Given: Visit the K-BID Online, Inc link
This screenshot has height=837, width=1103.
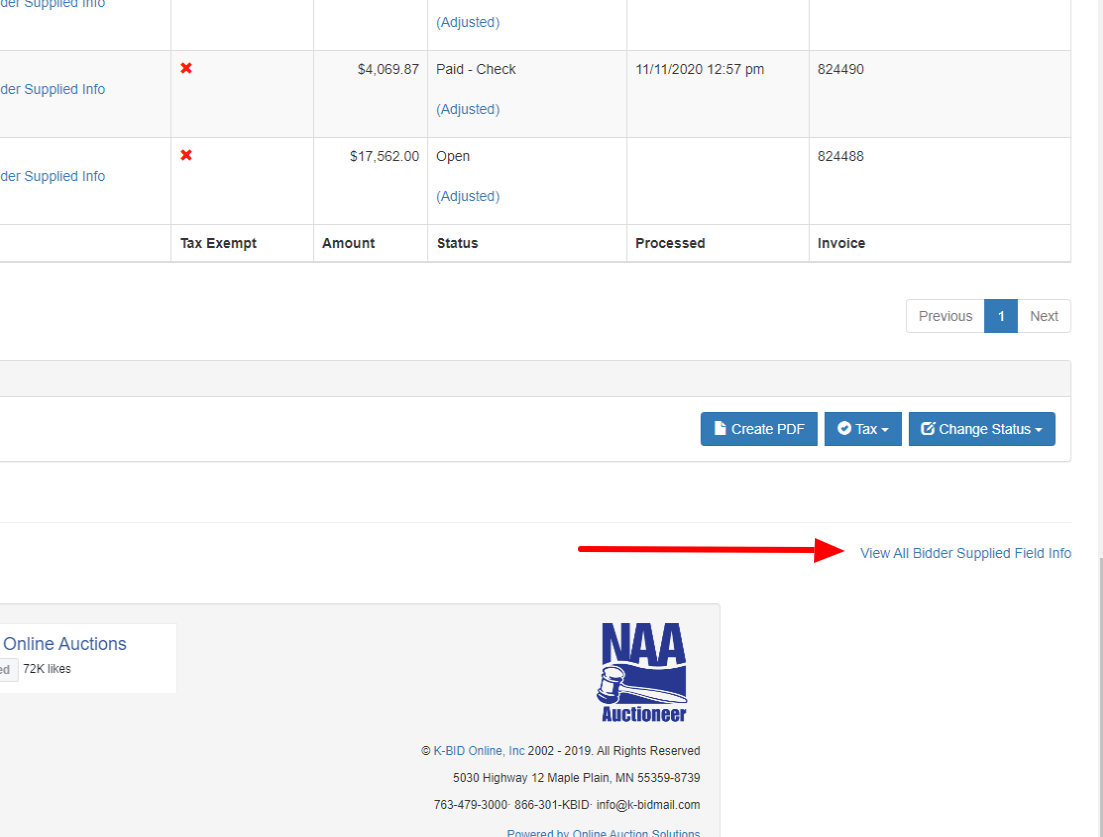Looking at the screenshot, I should pos(478,751).
